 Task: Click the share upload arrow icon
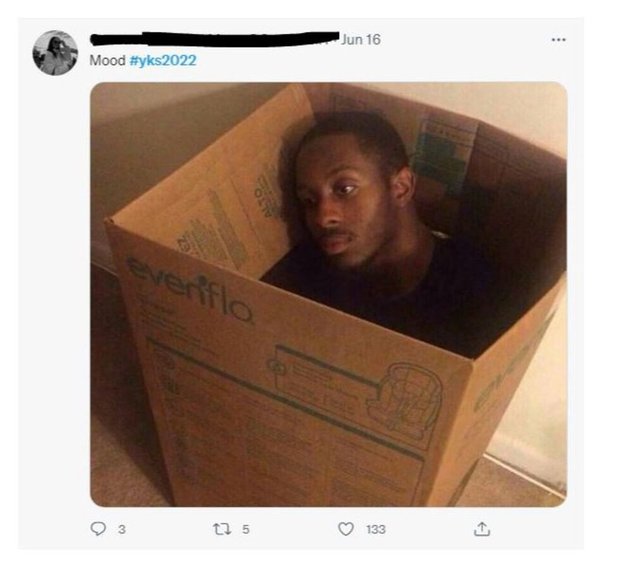coord(482,528)
